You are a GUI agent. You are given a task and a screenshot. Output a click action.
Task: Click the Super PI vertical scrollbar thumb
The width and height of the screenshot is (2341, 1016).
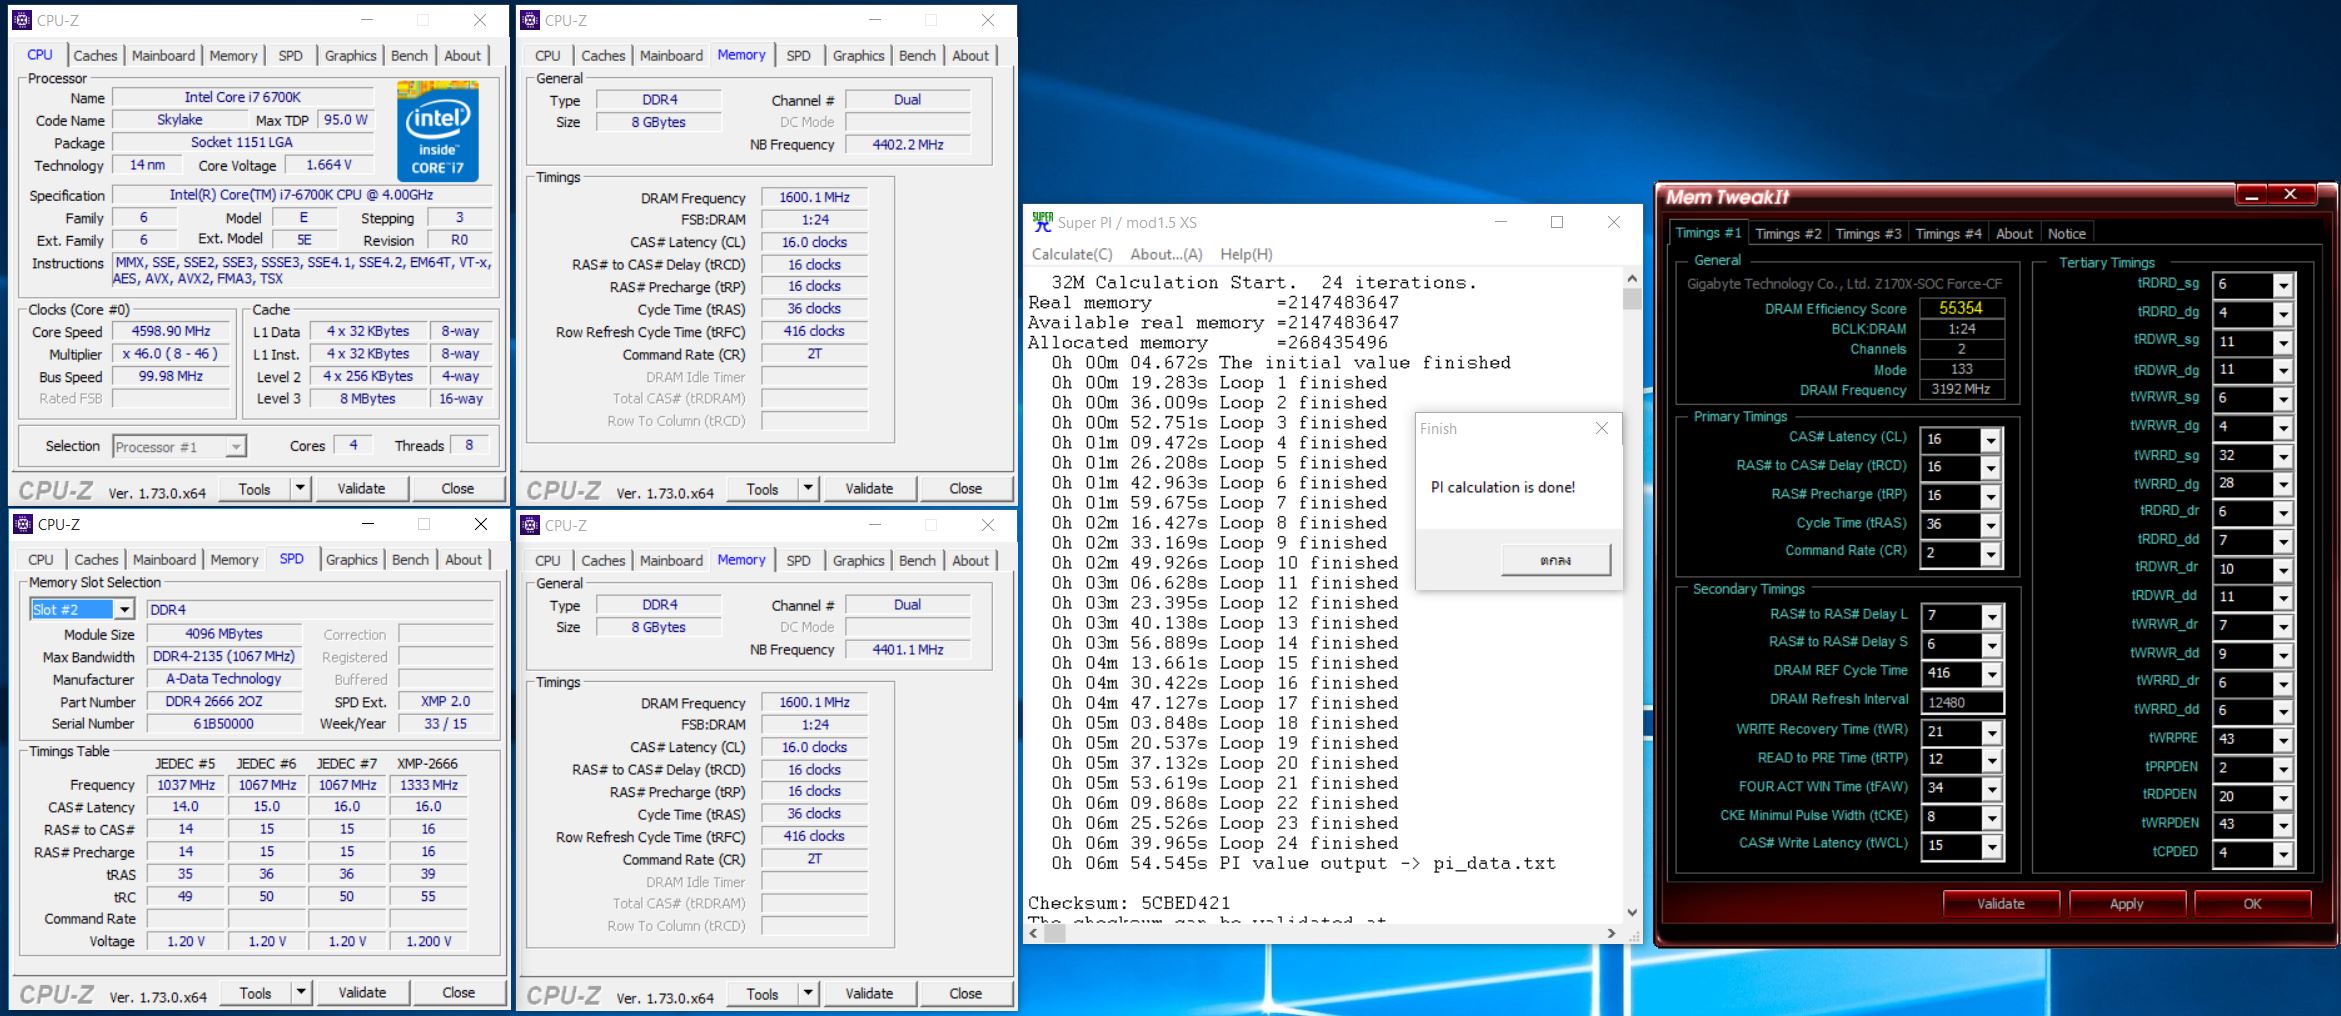(x=1632, y=299)
